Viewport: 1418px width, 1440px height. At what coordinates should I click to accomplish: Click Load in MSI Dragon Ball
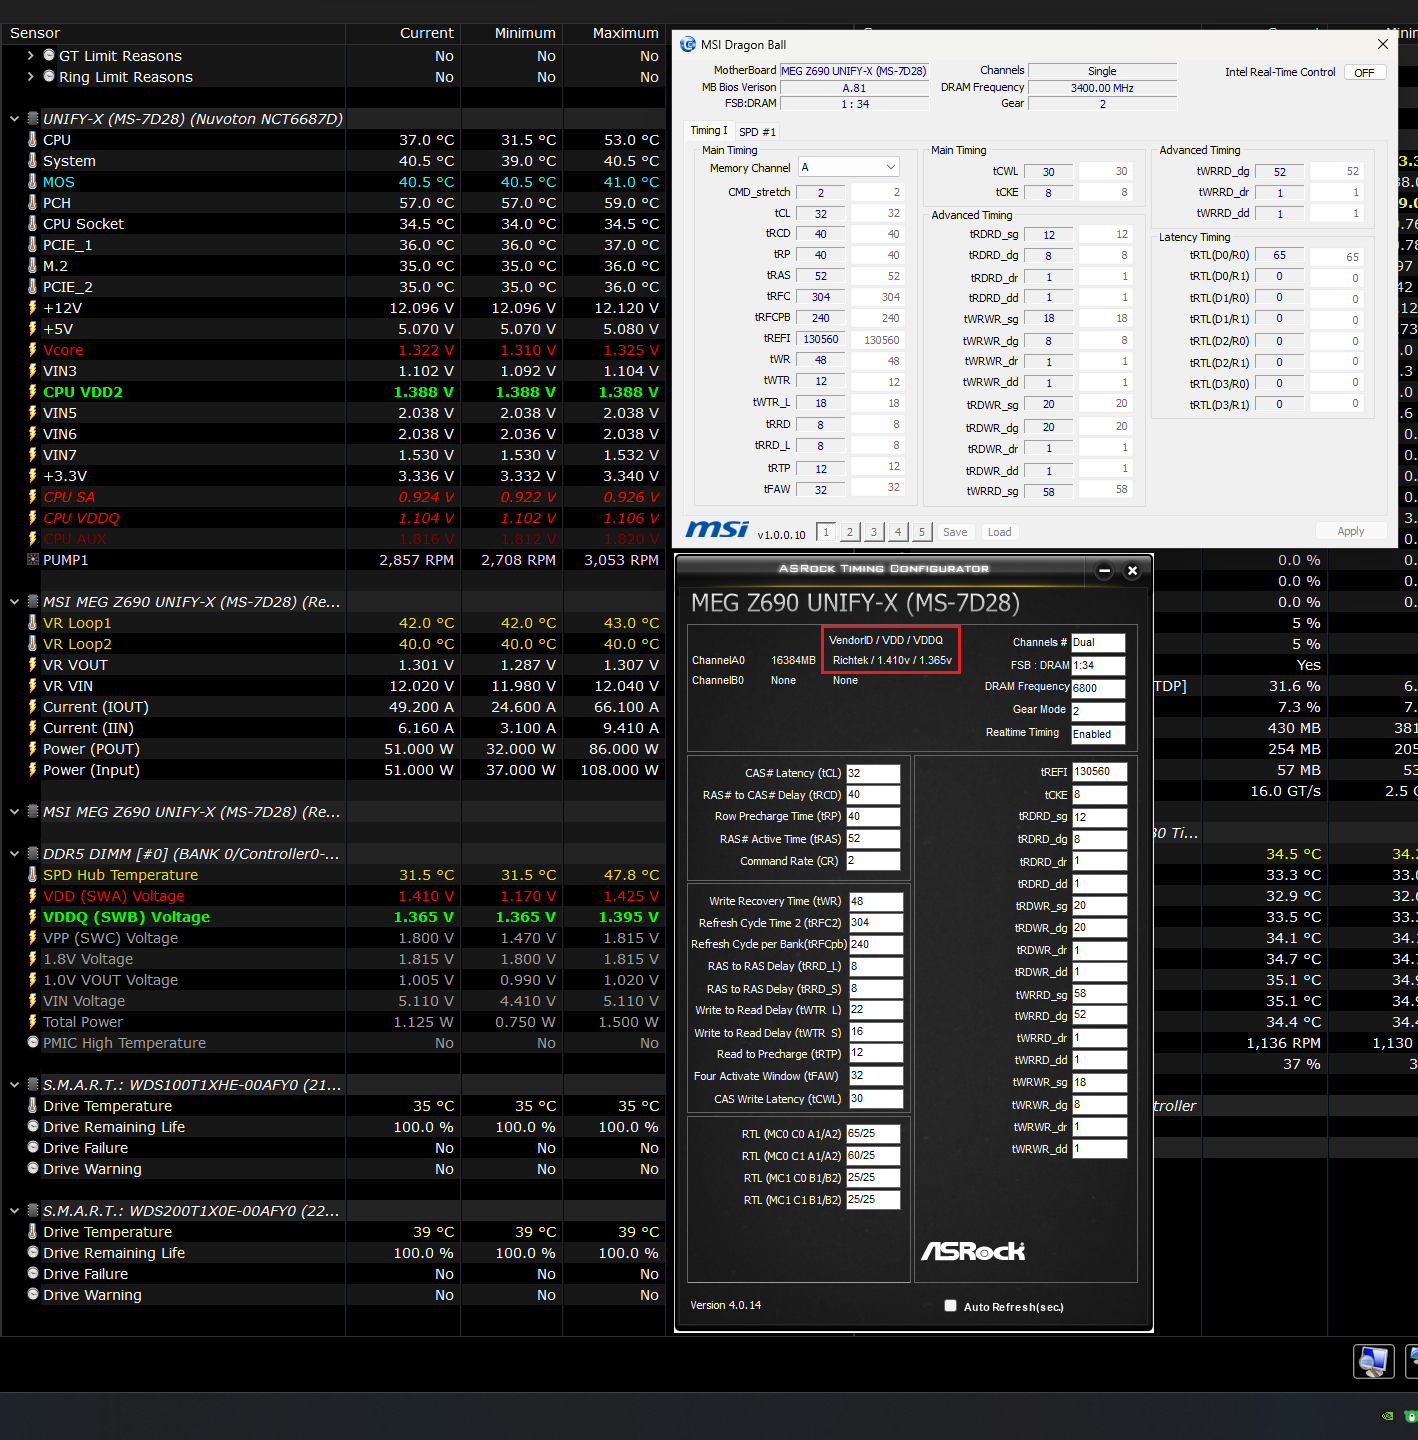tap(1000, 532)
